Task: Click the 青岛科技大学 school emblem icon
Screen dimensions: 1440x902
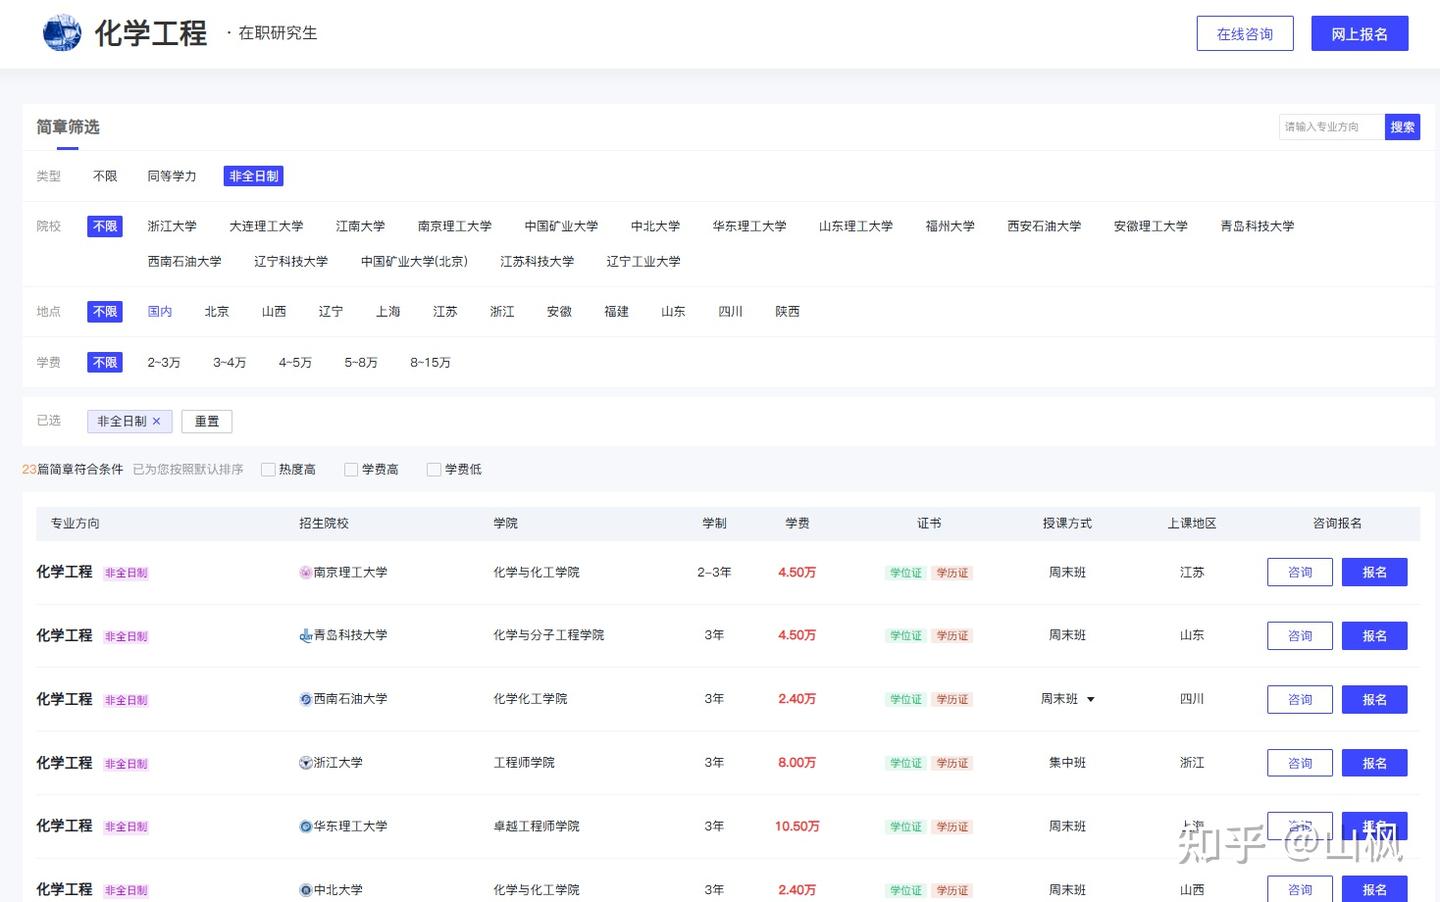Action: click(x=306, y=636)
